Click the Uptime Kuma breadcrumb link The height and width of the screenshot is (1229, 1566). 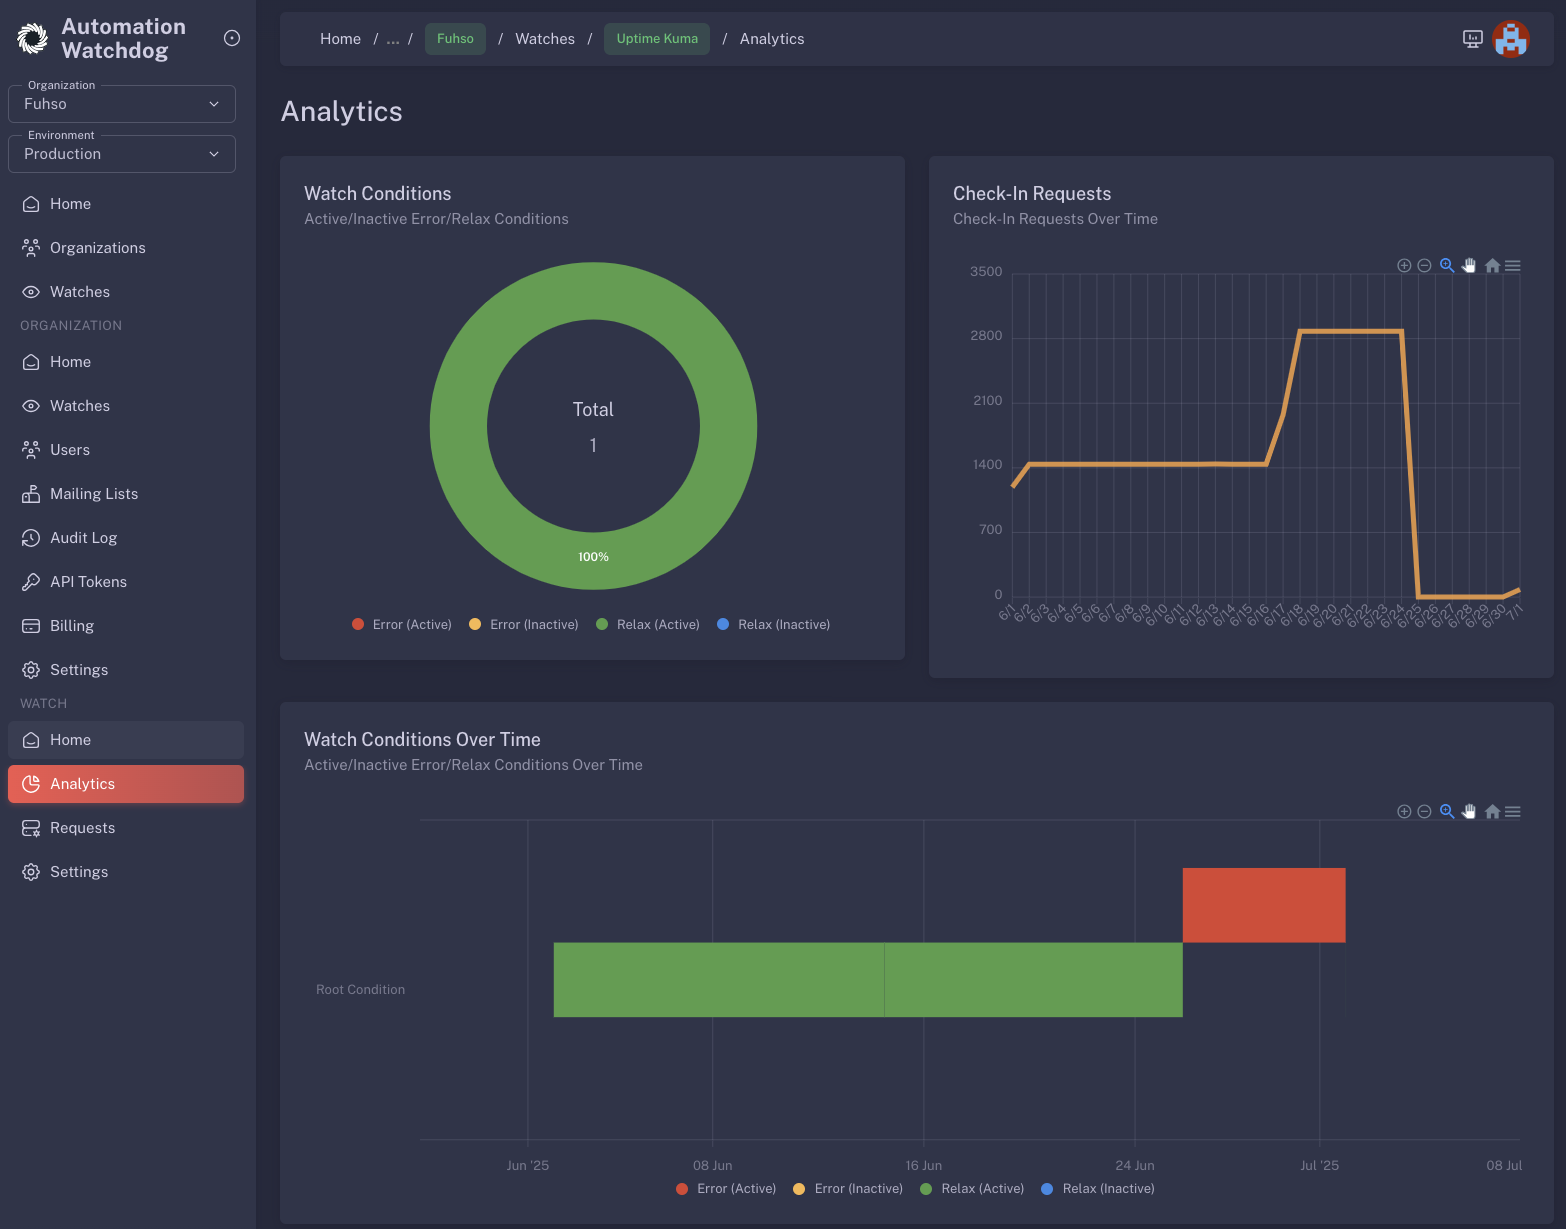click(x=657, y=39)
